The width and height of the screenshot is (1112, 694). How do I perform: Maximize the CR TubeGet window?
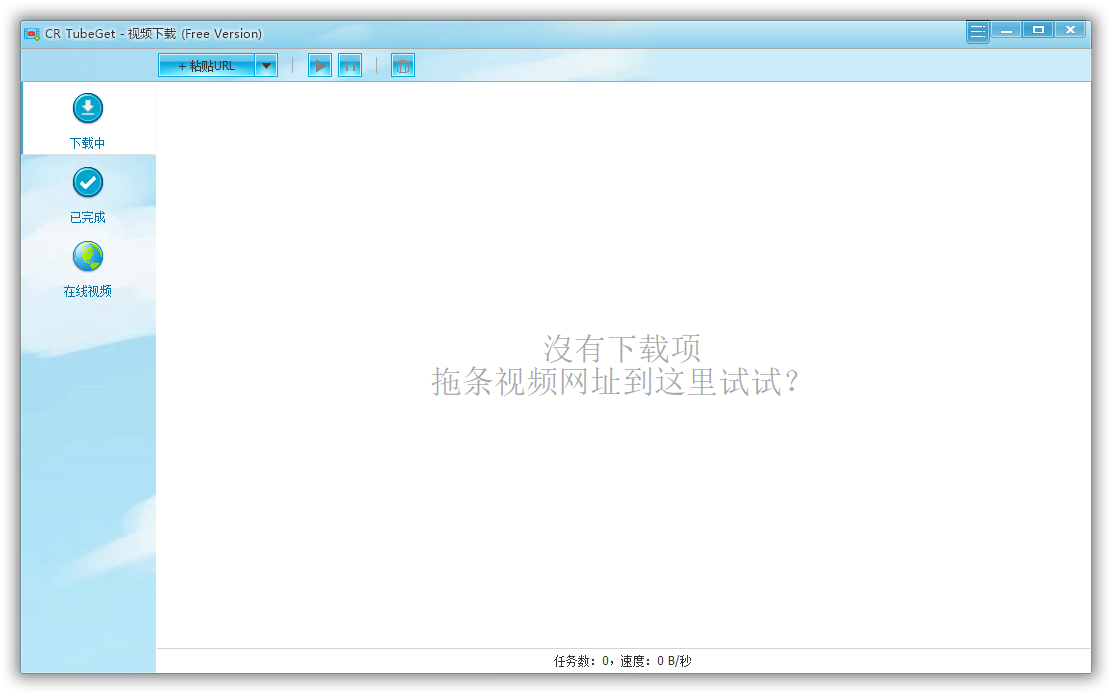pyautogui.click(x=1038, y=30)
